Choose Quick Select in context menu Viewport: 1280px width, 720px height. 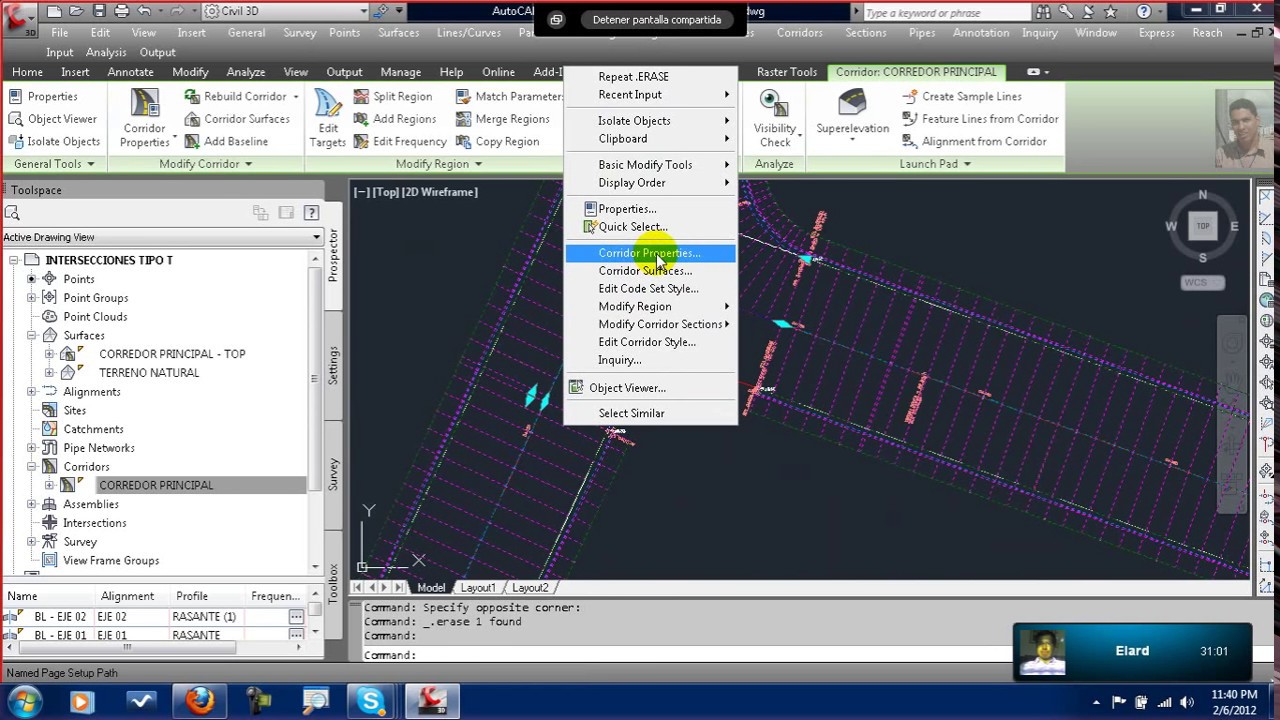tap(650, 227)
